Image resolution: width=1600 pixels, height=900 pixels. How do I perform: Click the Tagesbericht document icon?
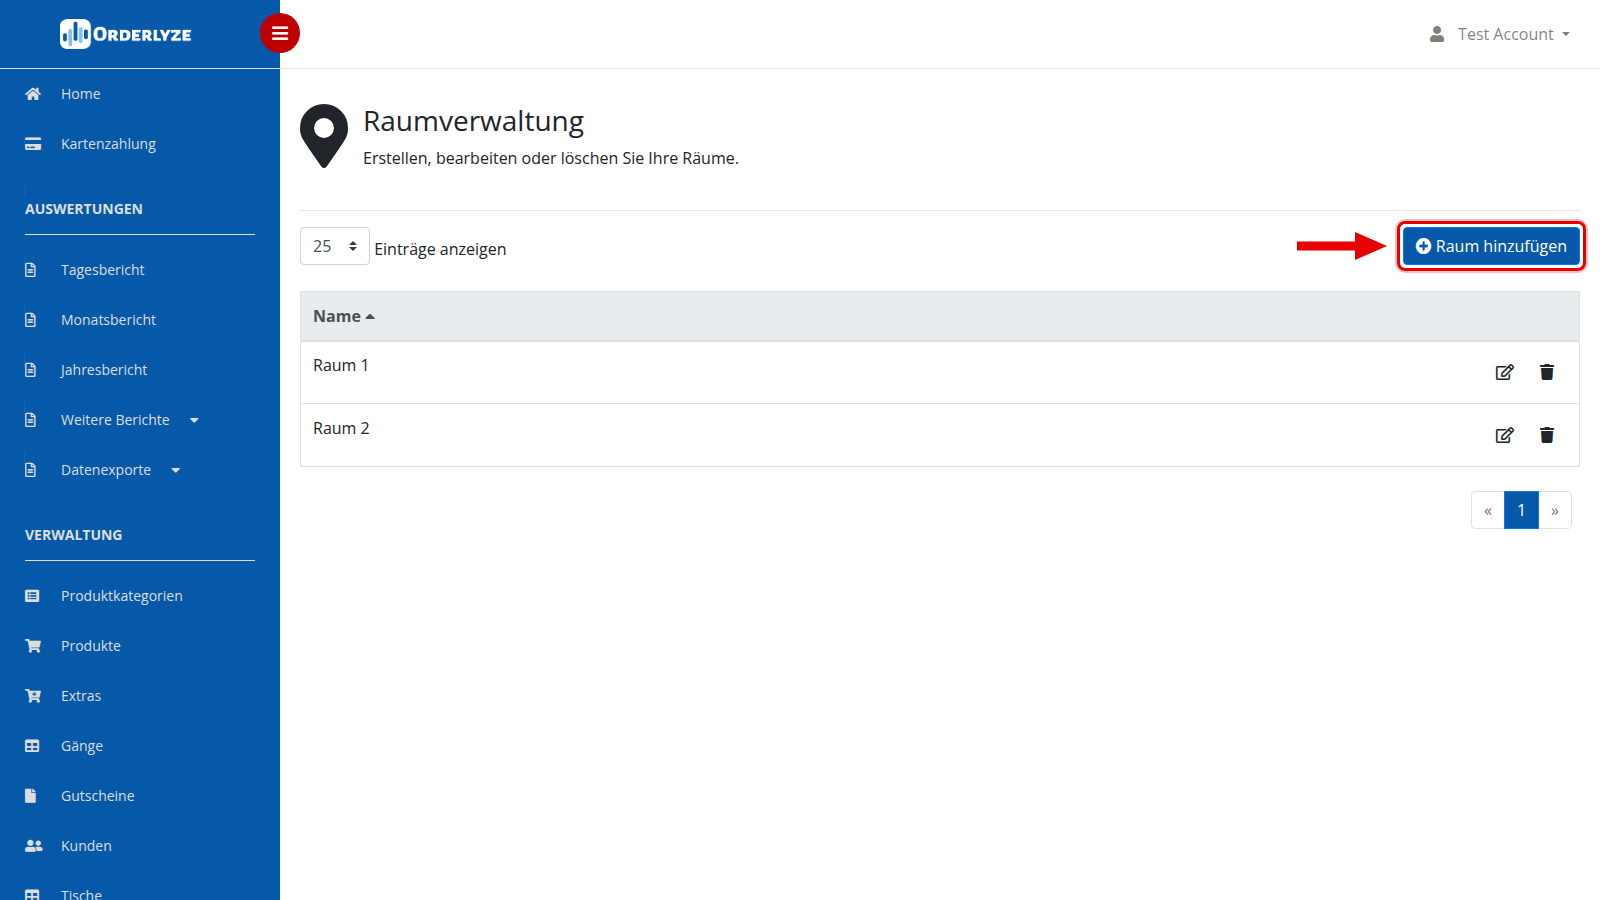(x=31, y=270)
